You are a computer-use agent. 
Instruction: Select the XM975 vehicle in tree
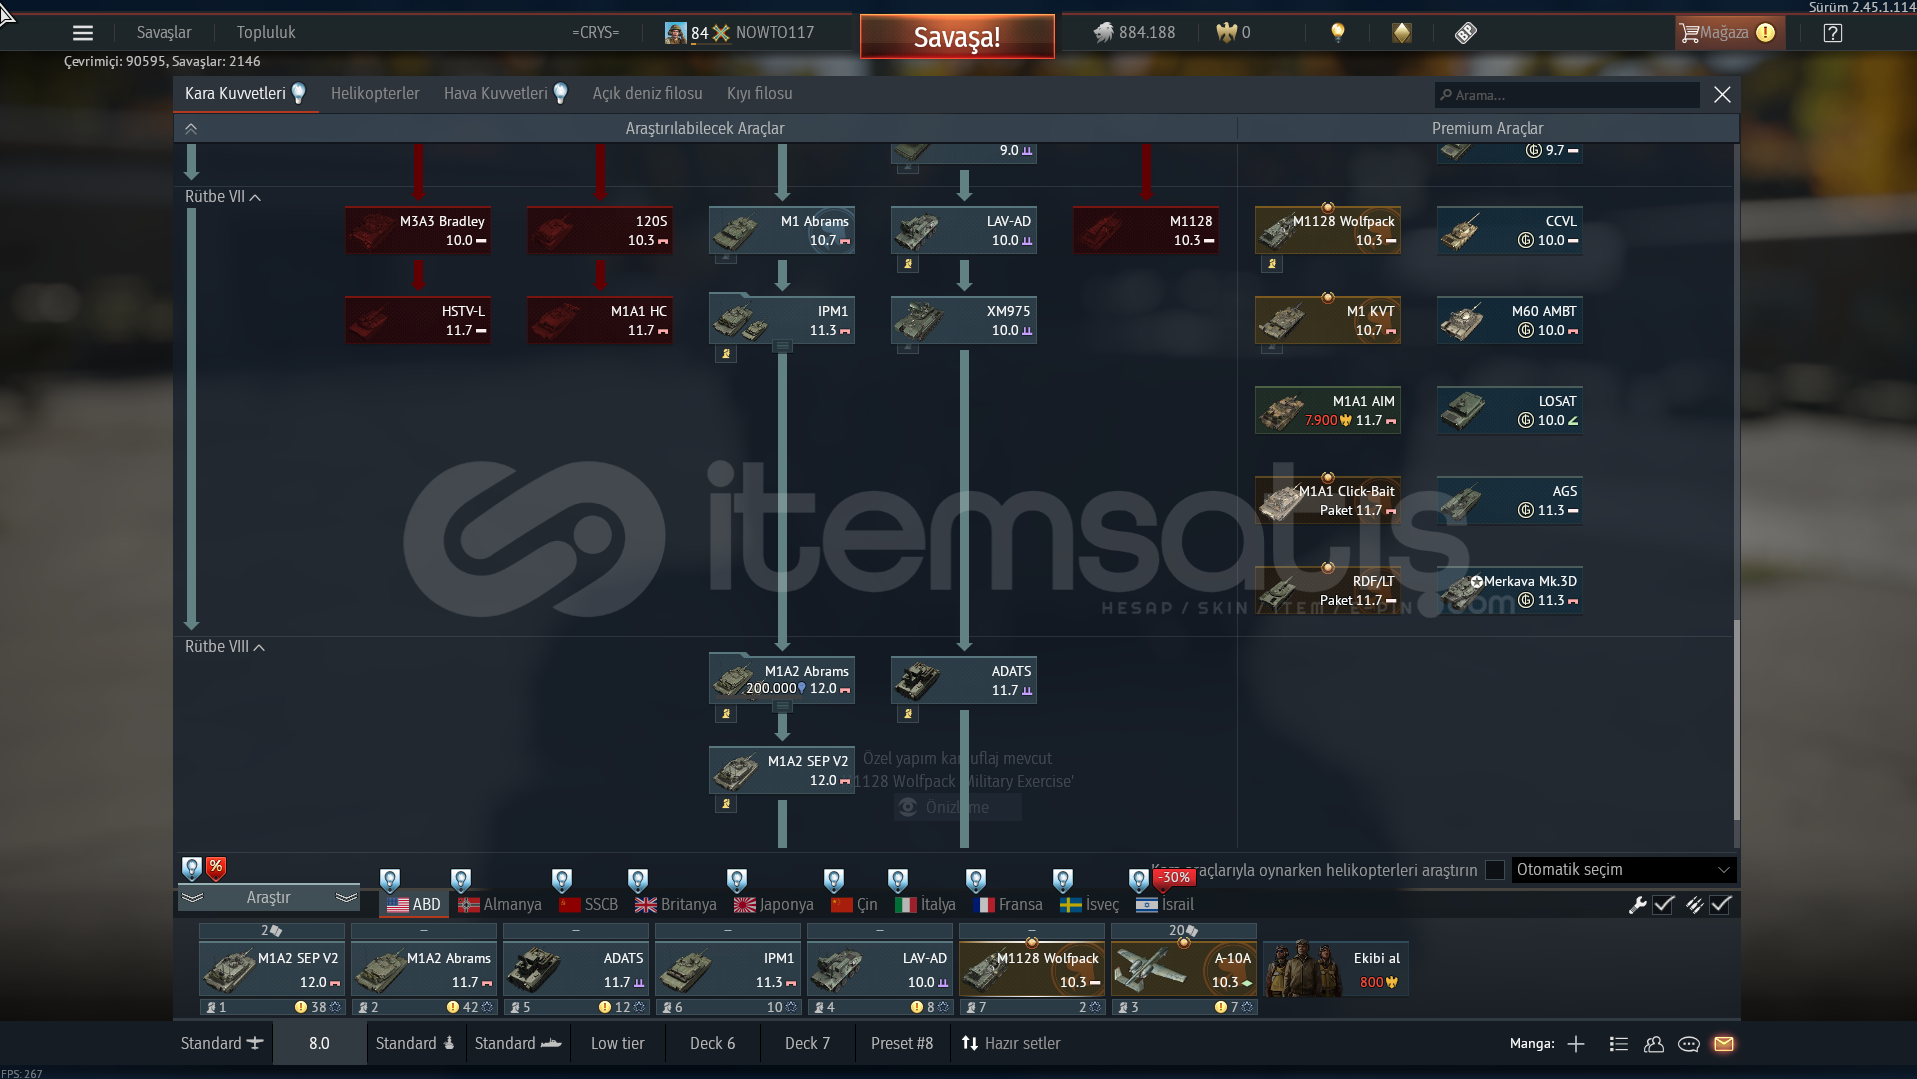click(964, 320)
